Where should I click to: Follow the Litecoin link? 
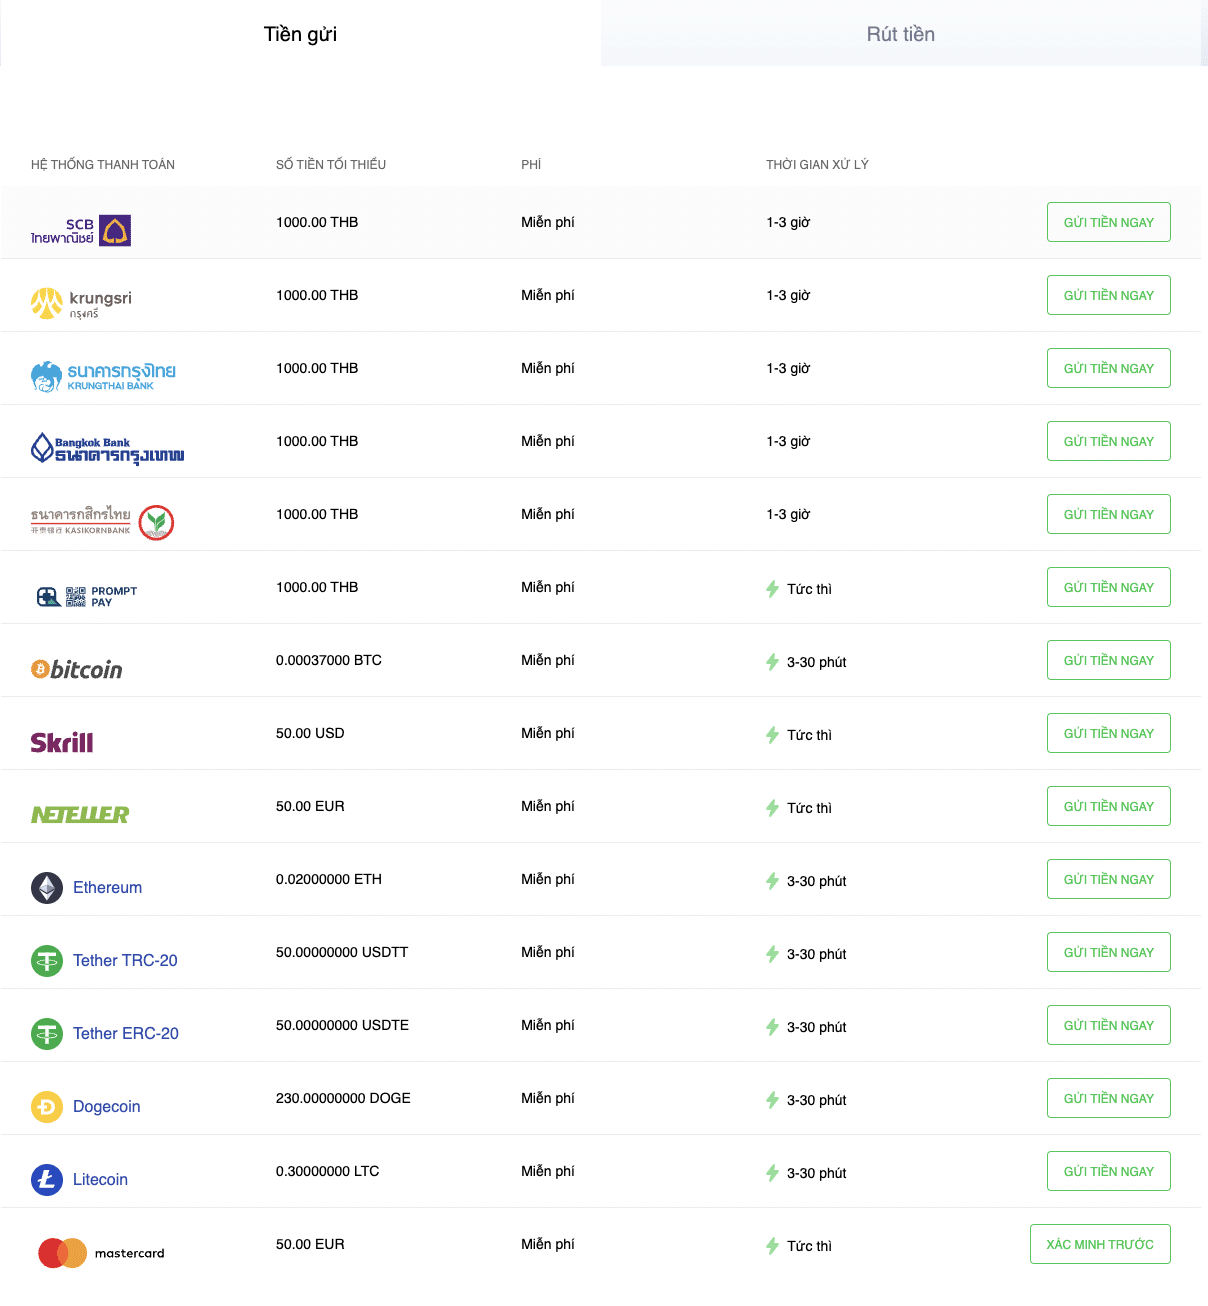click(x=100, y=1180)
